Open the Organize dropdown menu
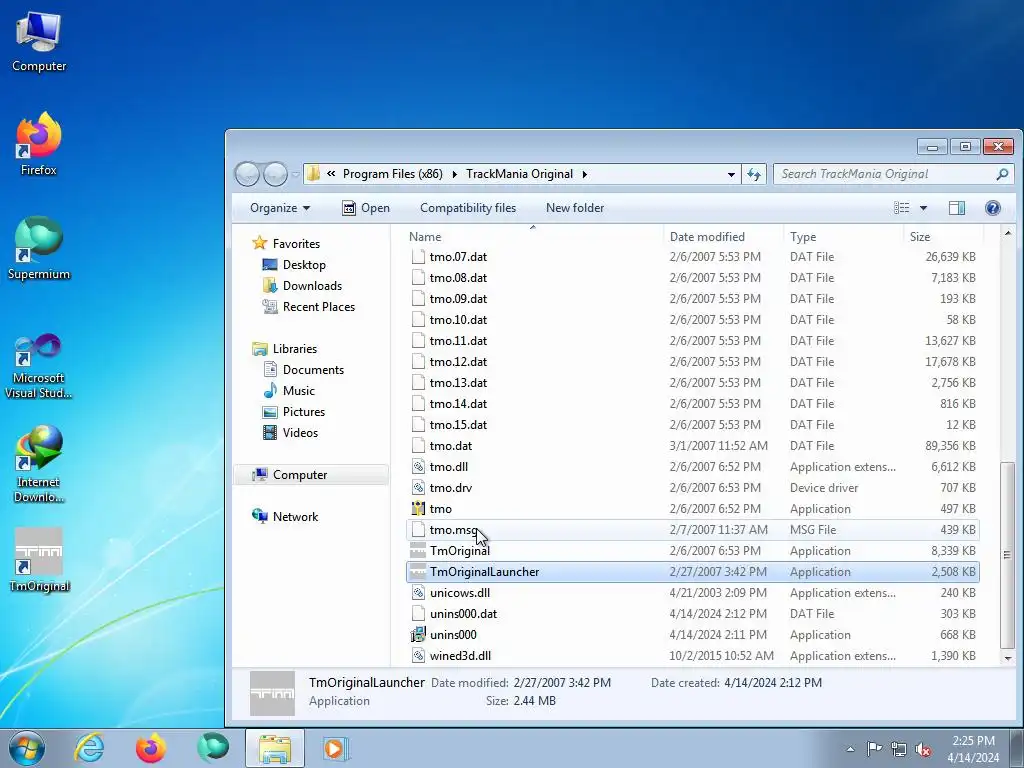The width and height of the screenshot is (1024, 768). pyautogui.click(x=280, y=208)
